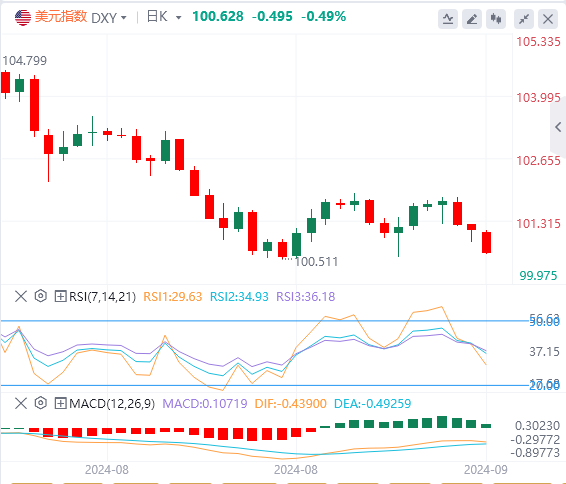Image resolution: width=566 pixels, height=484 pixels.
Task: Switch chart type with candlestick icon
Action: coord(496,19)
